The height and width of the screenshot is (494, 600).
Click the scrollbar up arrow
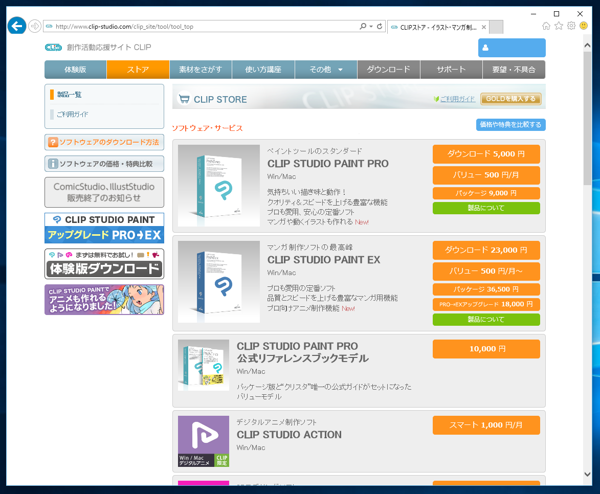click(587, 45)
